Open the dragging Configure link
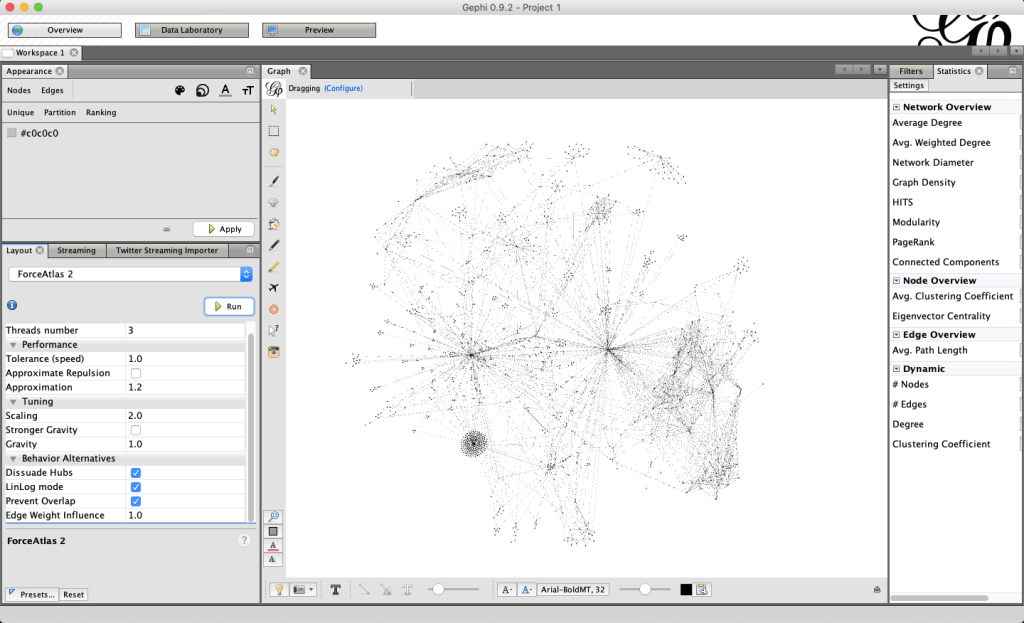This screenshot has width=1024, height=623. point(344,89)
